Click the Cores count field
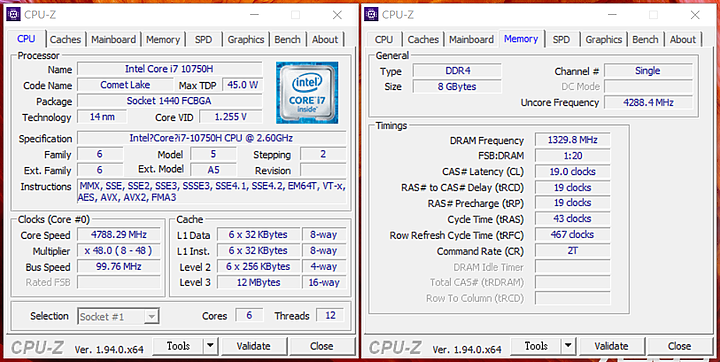720x362 pixels. point(249,316)
